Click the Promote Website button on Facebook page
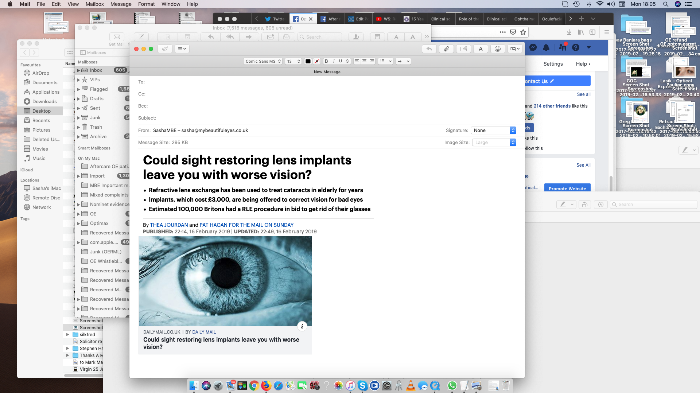The height and width of the screenshot is (393, 700). click(x=567, y=188)
